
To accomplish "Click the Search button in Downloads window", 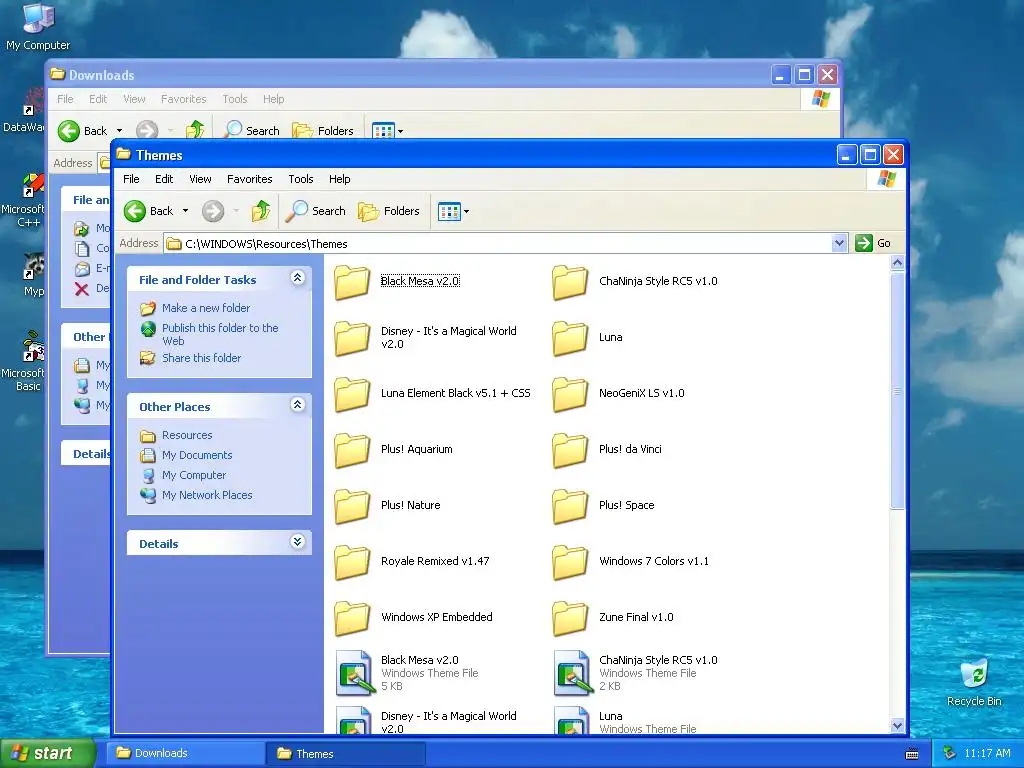I will (251, 131).
